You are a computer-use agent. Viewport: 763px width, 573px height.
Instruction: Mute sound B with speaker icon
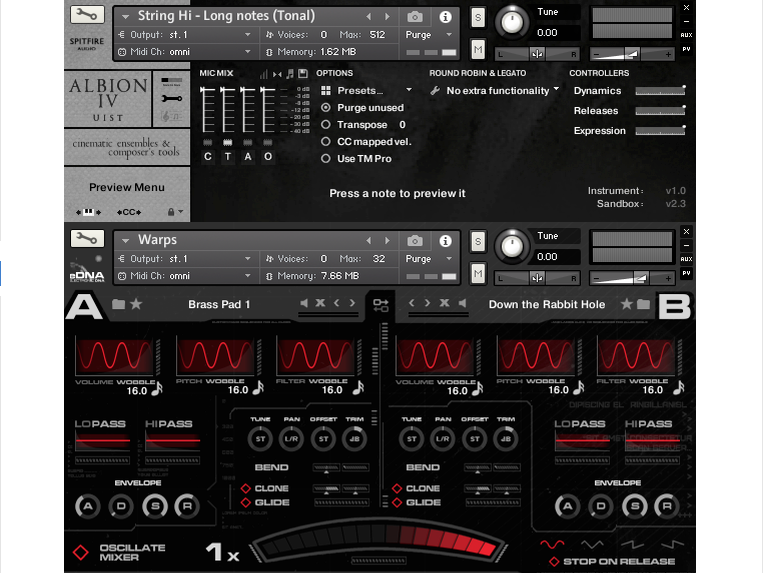click(x=462, y=303)
